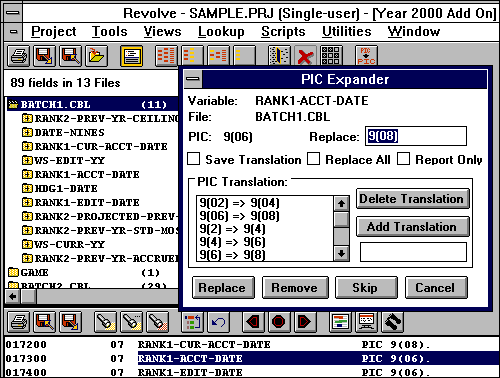Open the Project menu
Image resolution: width=500 pixels, height=378 pixels.
(x=54, y=32)
